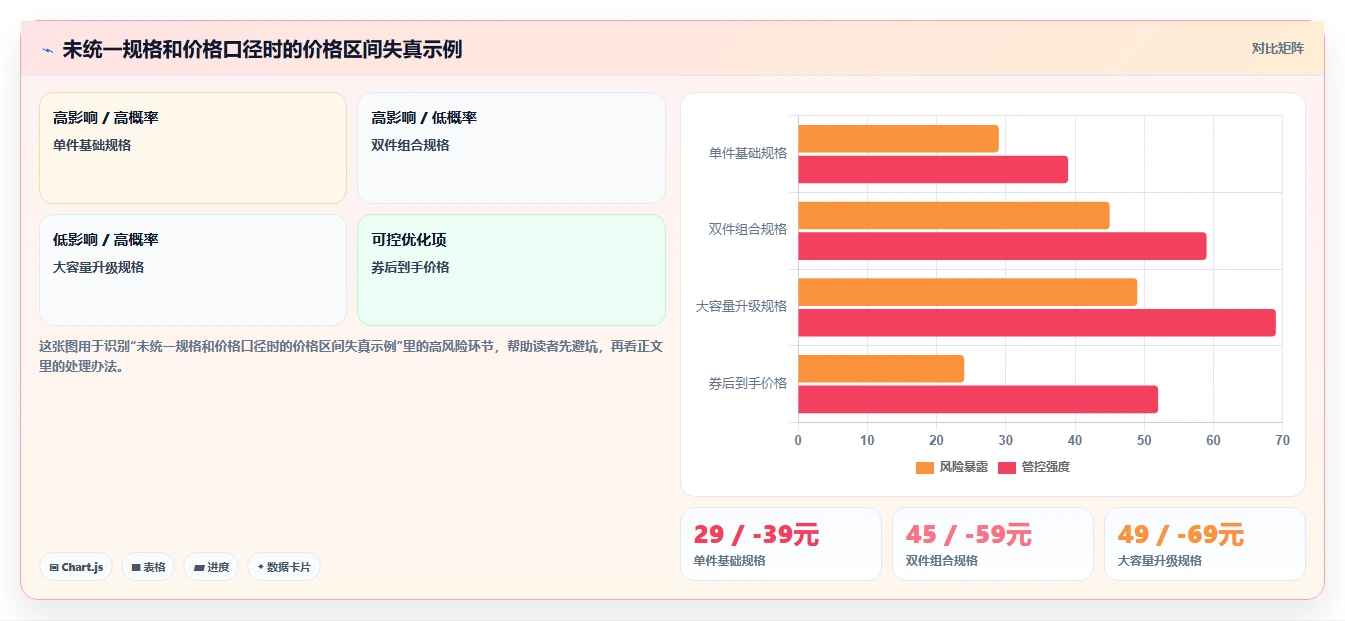The width and height of the screenshot is (1345, 621).
Task: Click the title 未统一规格和价格口径时的价格区间失真示例
Action: [262, 50]
